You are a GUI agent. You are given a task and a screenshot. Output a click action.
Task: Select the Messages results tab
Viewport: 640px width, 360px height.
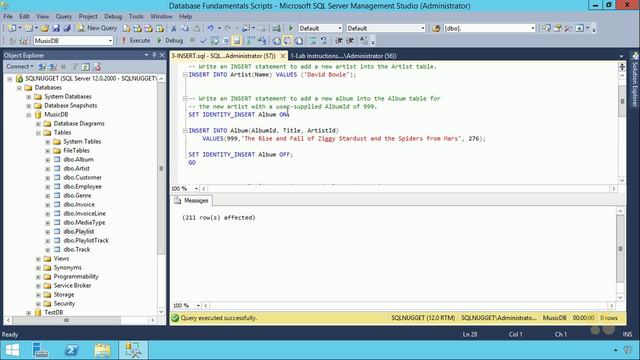(191, 200)
